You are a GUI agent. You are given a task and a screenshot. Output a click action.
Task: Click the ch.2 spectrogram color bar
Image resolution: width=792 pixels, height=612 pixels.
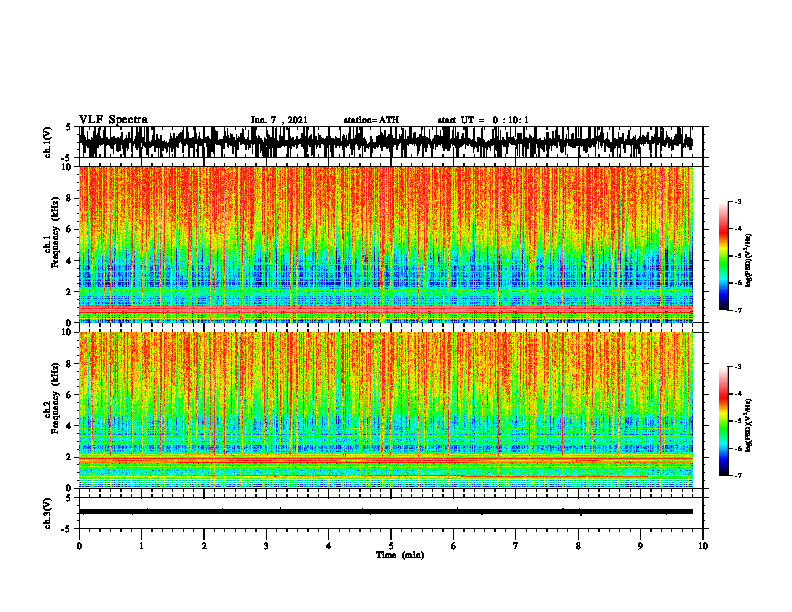[x=723, y=421]
